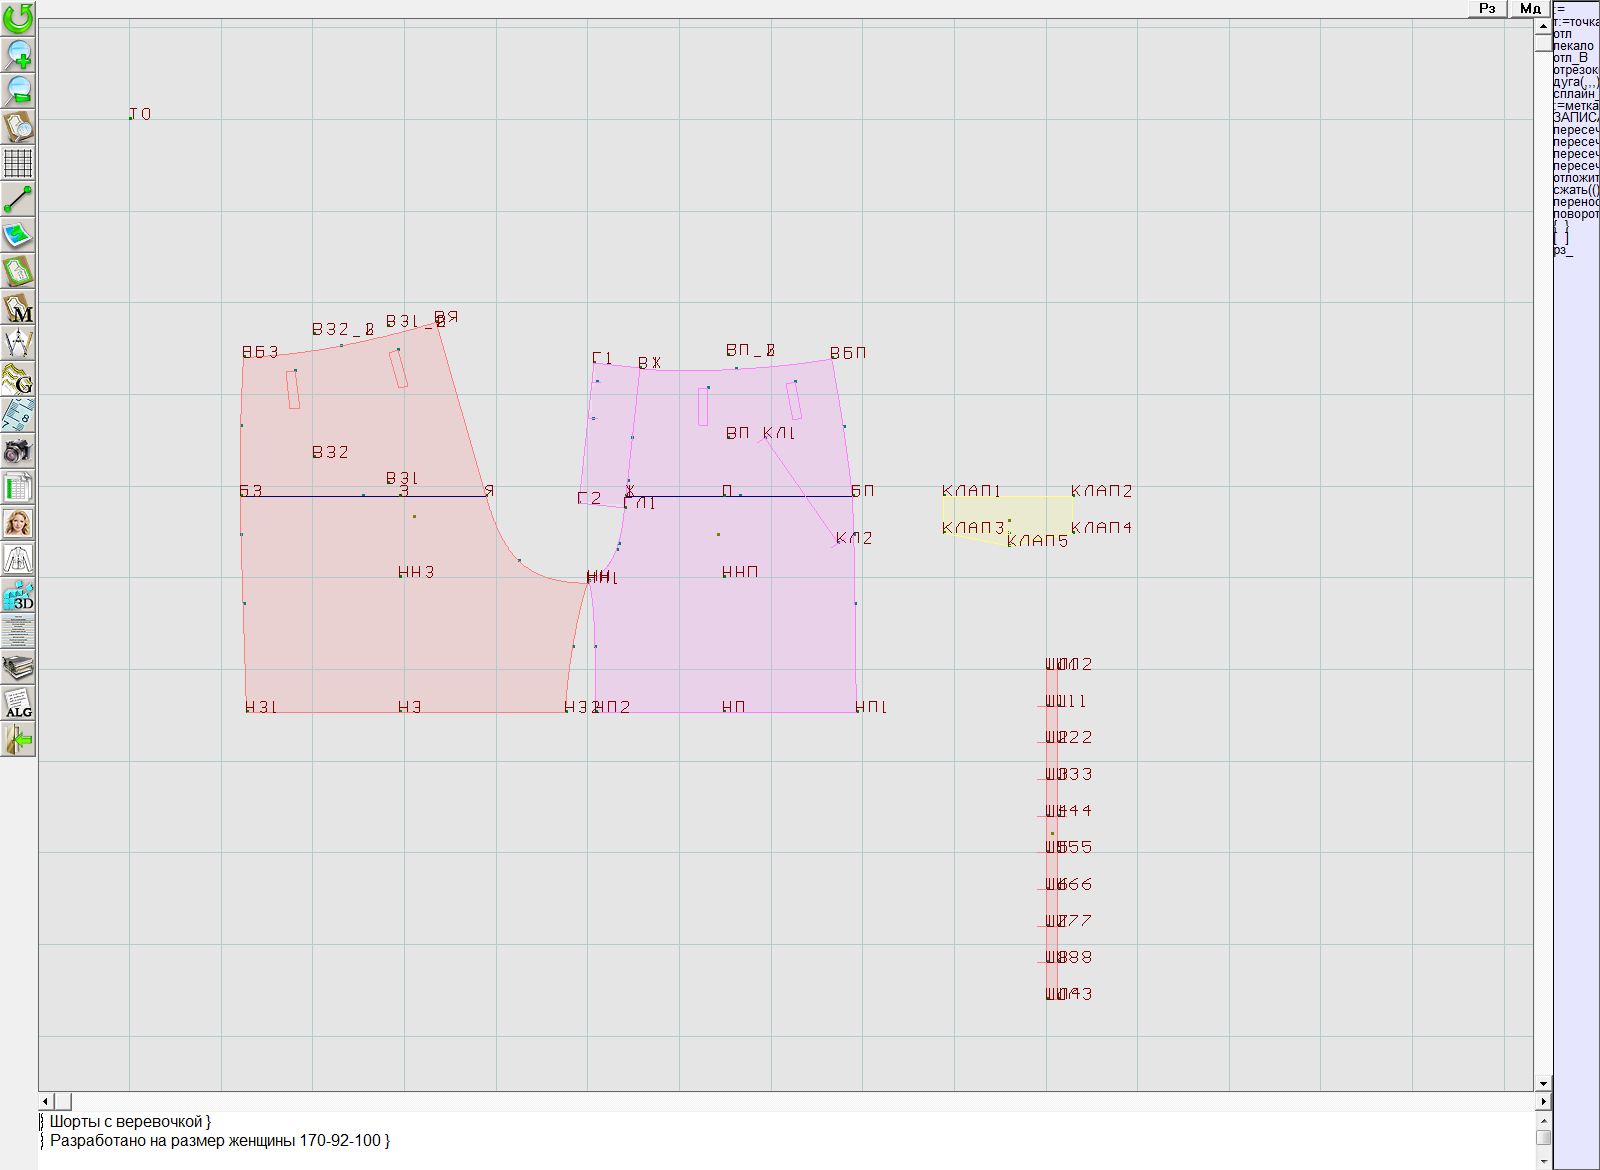The height and width of the screenshot is (1170, 1600).
Task: Select 'отрезок' in the command list
Action: 1575,70
